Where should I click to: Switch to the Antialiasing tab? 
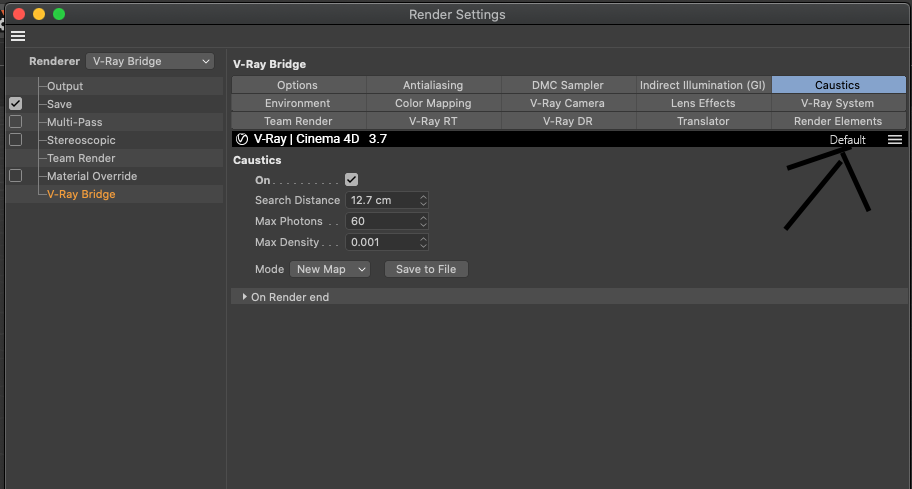(x=433, y=85)
